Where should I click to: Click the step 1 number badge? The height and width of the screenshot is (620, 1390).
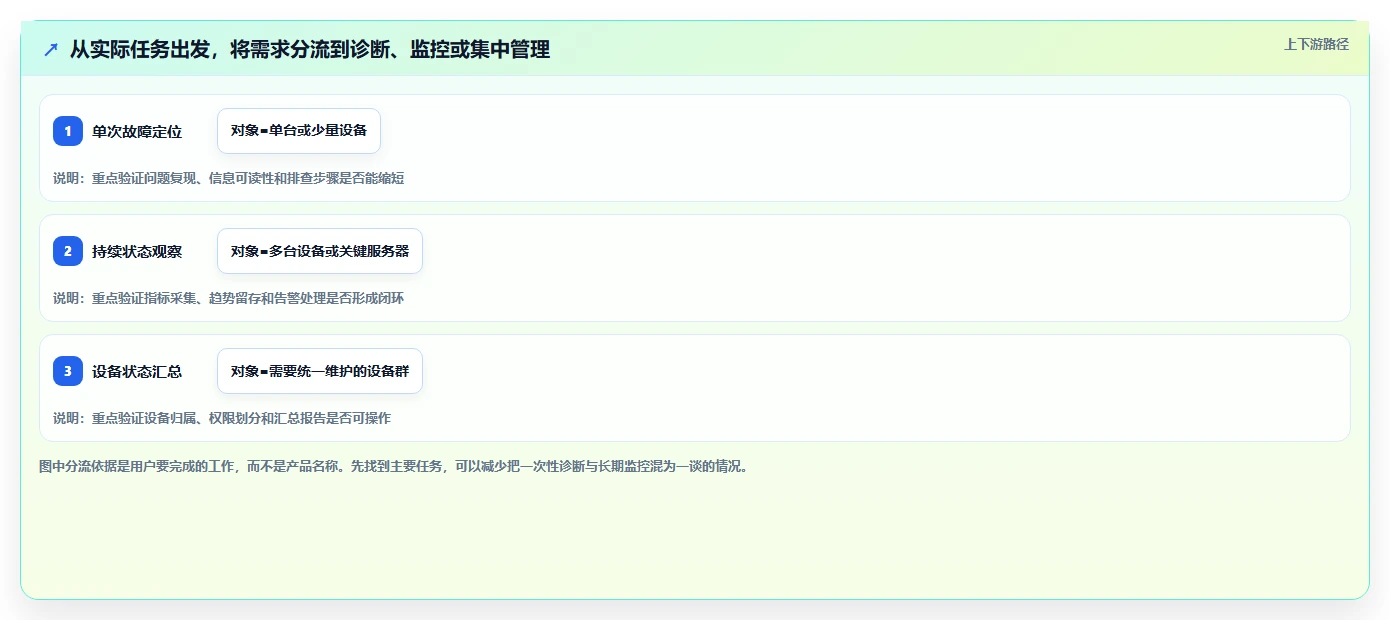pos(68,131)
